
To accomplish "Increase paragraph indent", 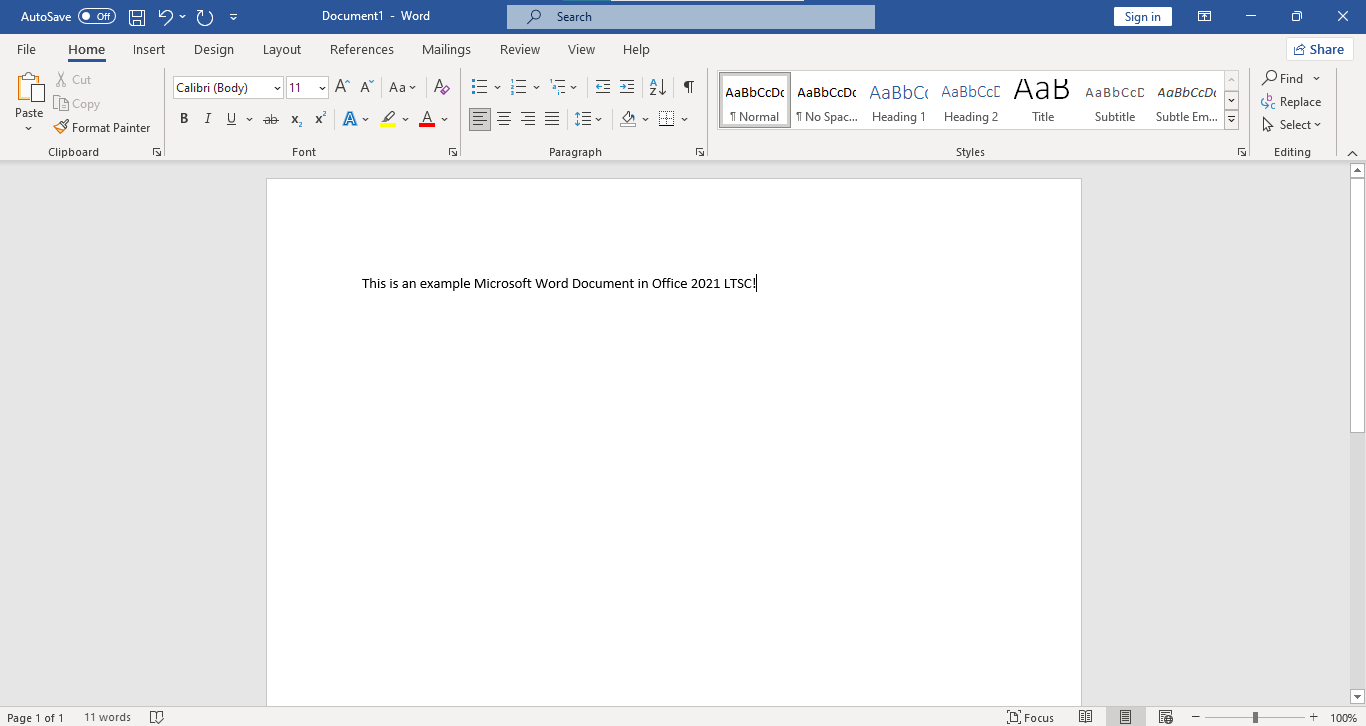I will coord(627,87).
